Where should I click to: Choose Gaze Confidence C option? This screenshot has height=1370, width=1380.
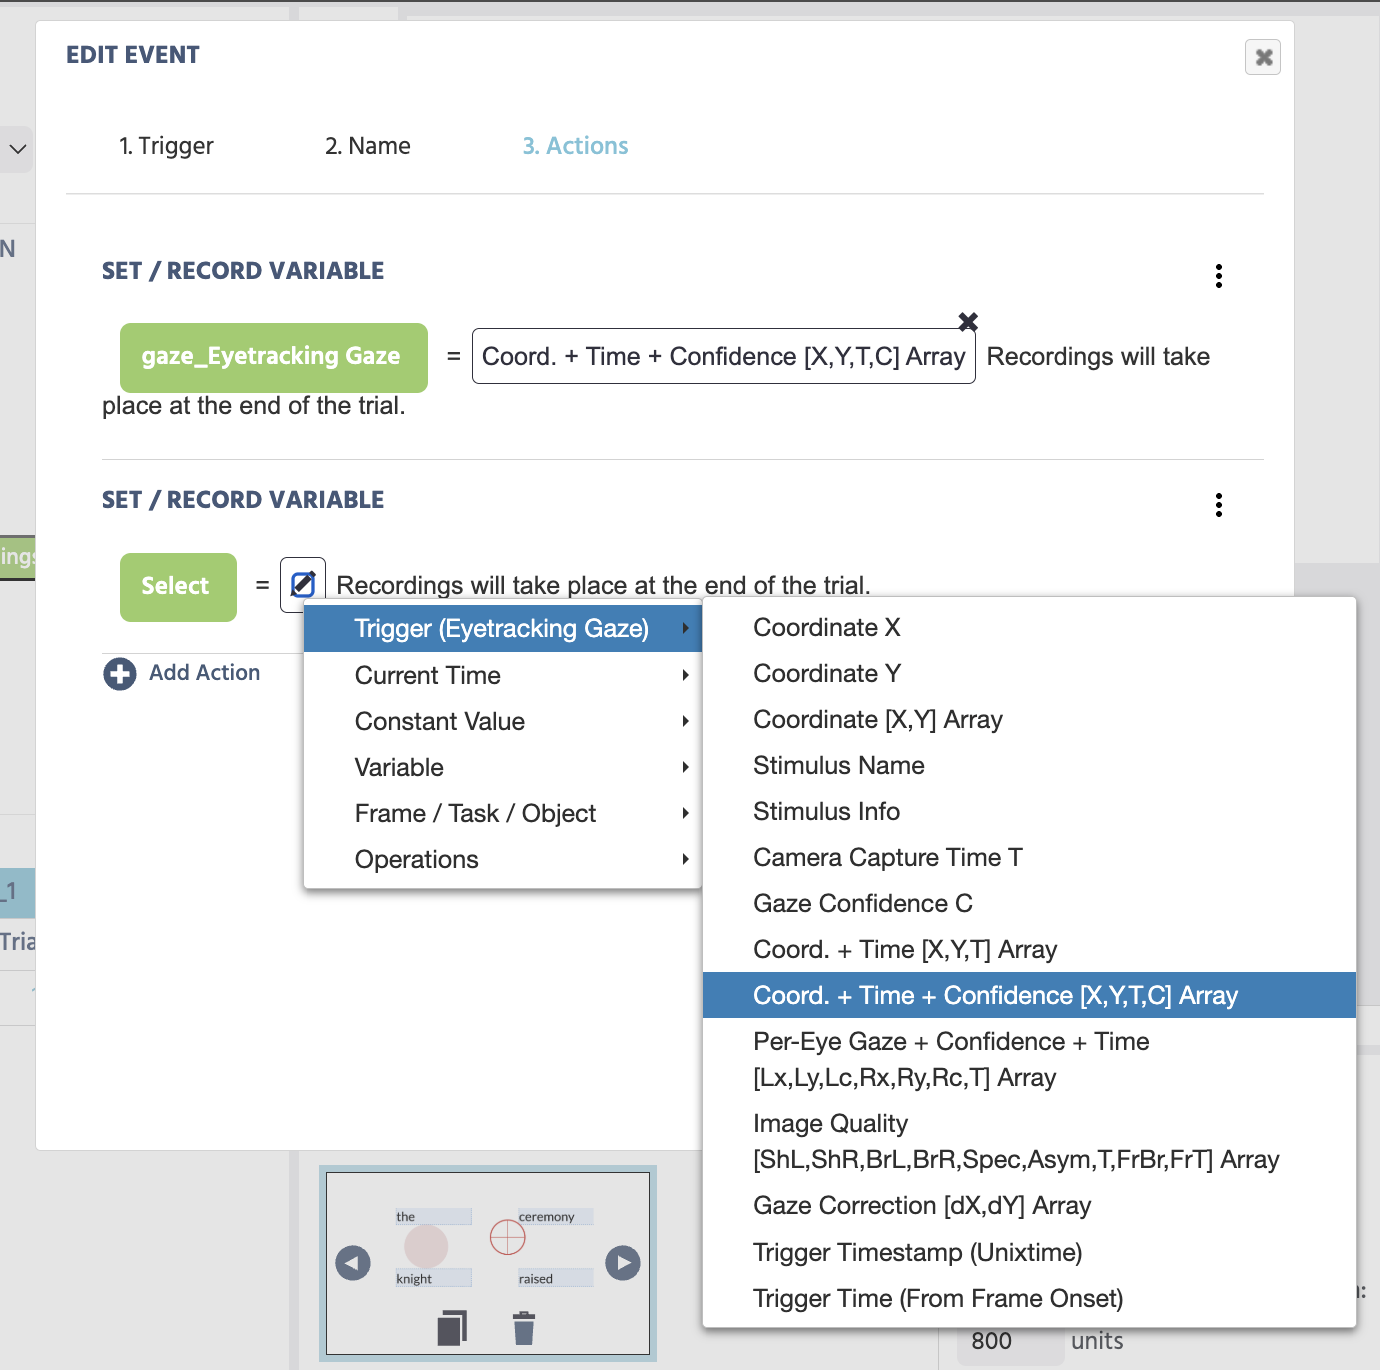coord(1029,903)
